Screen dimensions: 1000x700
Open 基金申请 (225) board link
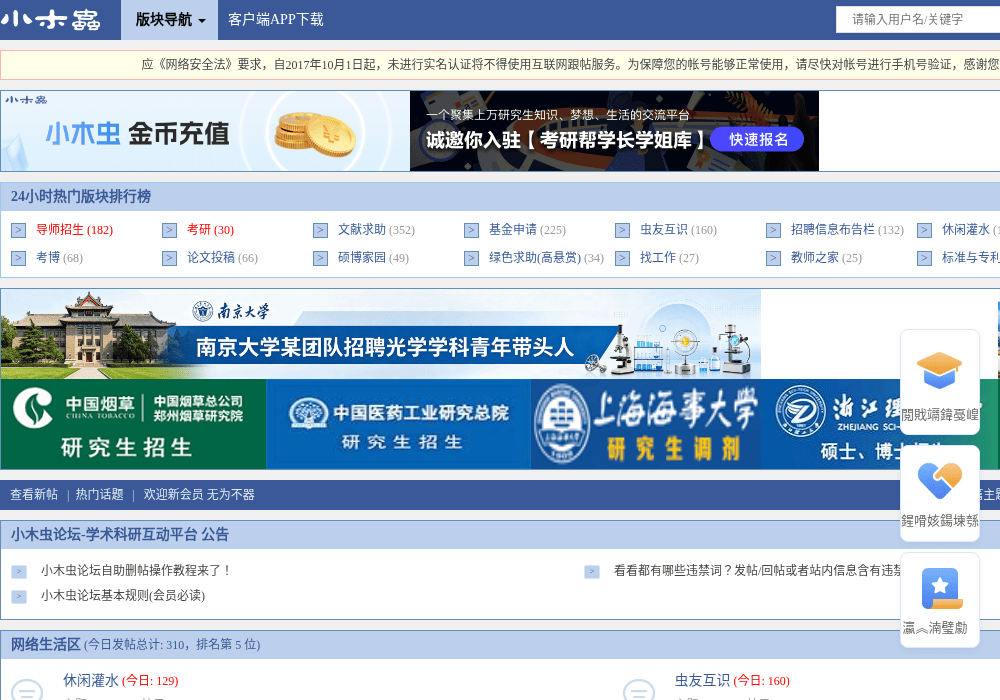click(x=527, y=230)
